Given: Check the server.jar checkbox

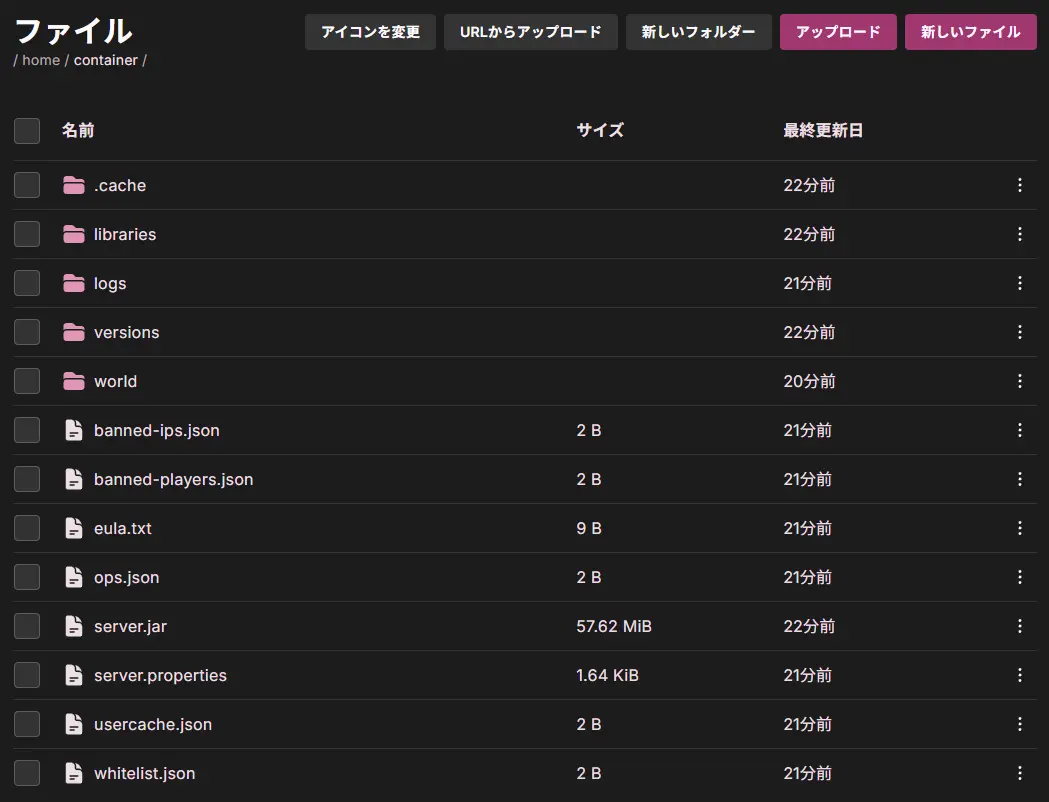Looking at the screenshot, I should (x=27, y=626).
